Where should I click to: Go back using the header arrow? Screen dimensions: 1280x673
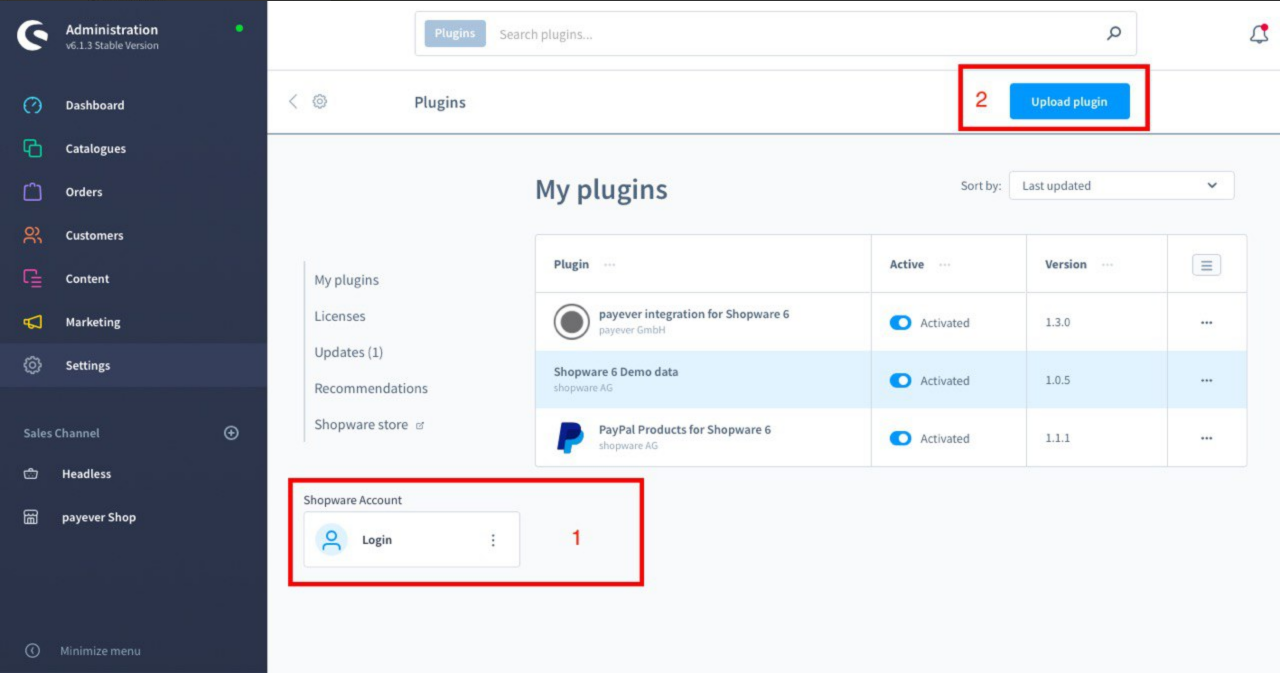pos(293,101)
